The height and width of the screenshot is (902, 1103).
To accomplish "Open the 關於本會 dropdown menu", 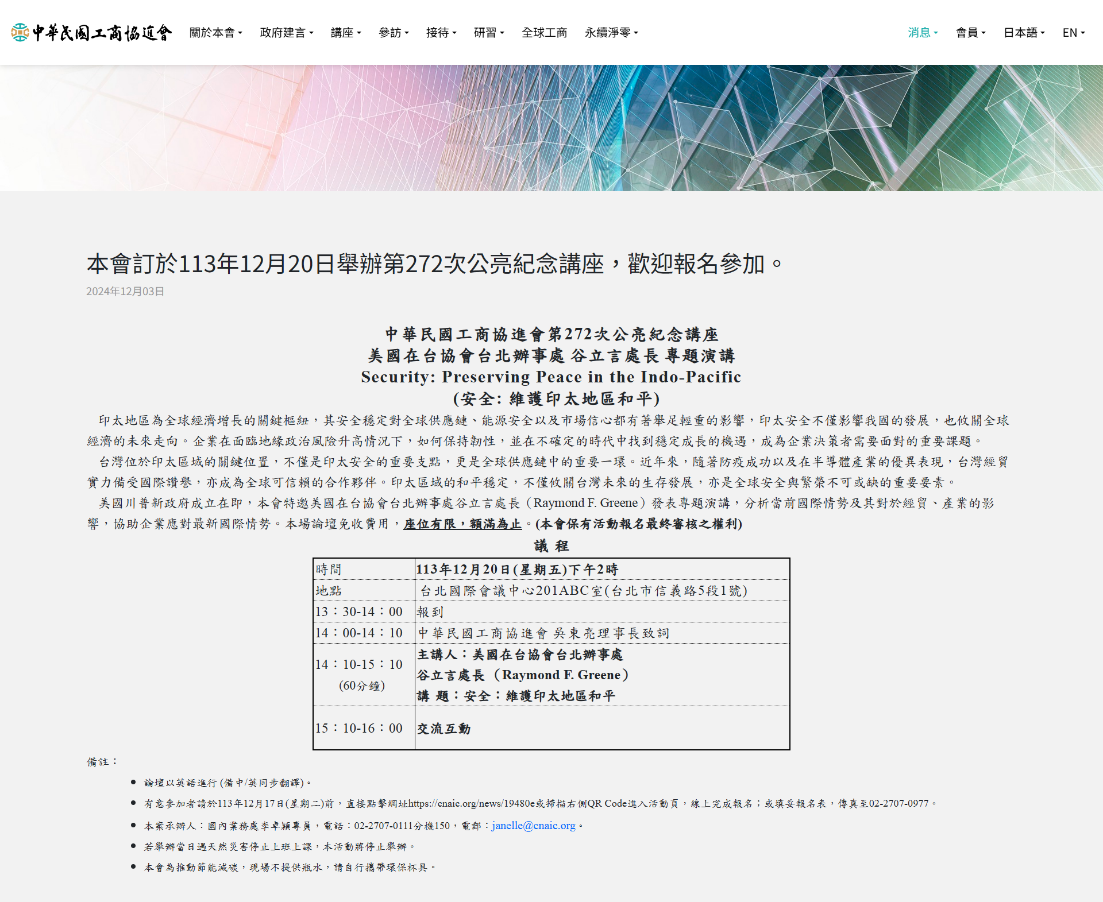I will pos(216,32).
